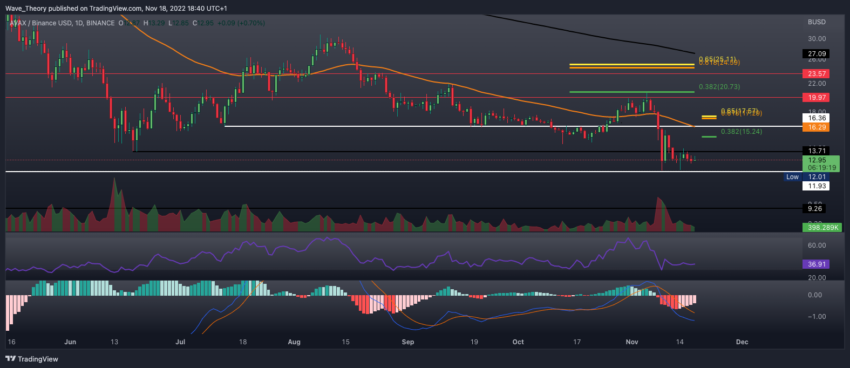Click the TradingView logo at bottom left
This screenshot has height=368, width=850.
click(31, 359)
